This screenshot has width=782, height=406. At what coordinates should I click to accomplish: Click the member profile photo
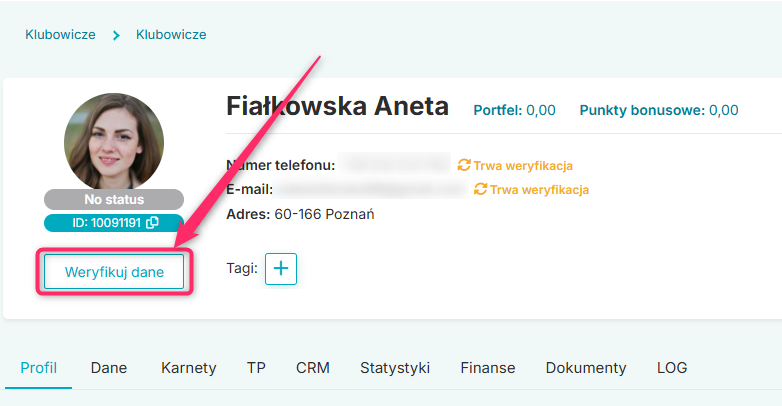coord(114,142)
